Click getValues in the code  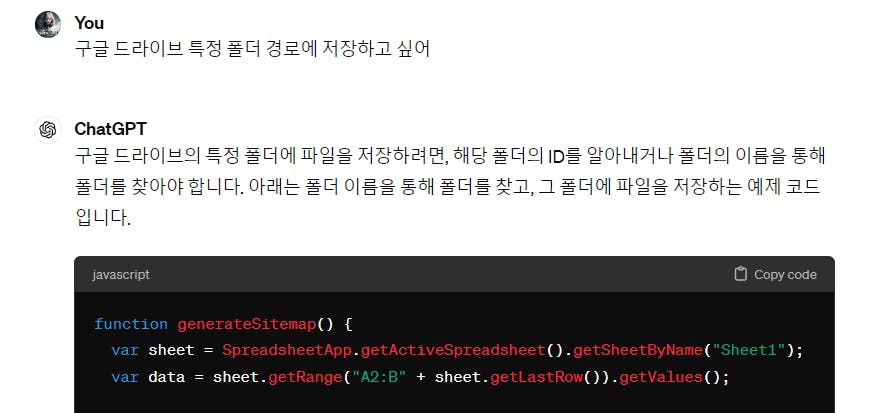pyautogui.click(x=661, y=376)
